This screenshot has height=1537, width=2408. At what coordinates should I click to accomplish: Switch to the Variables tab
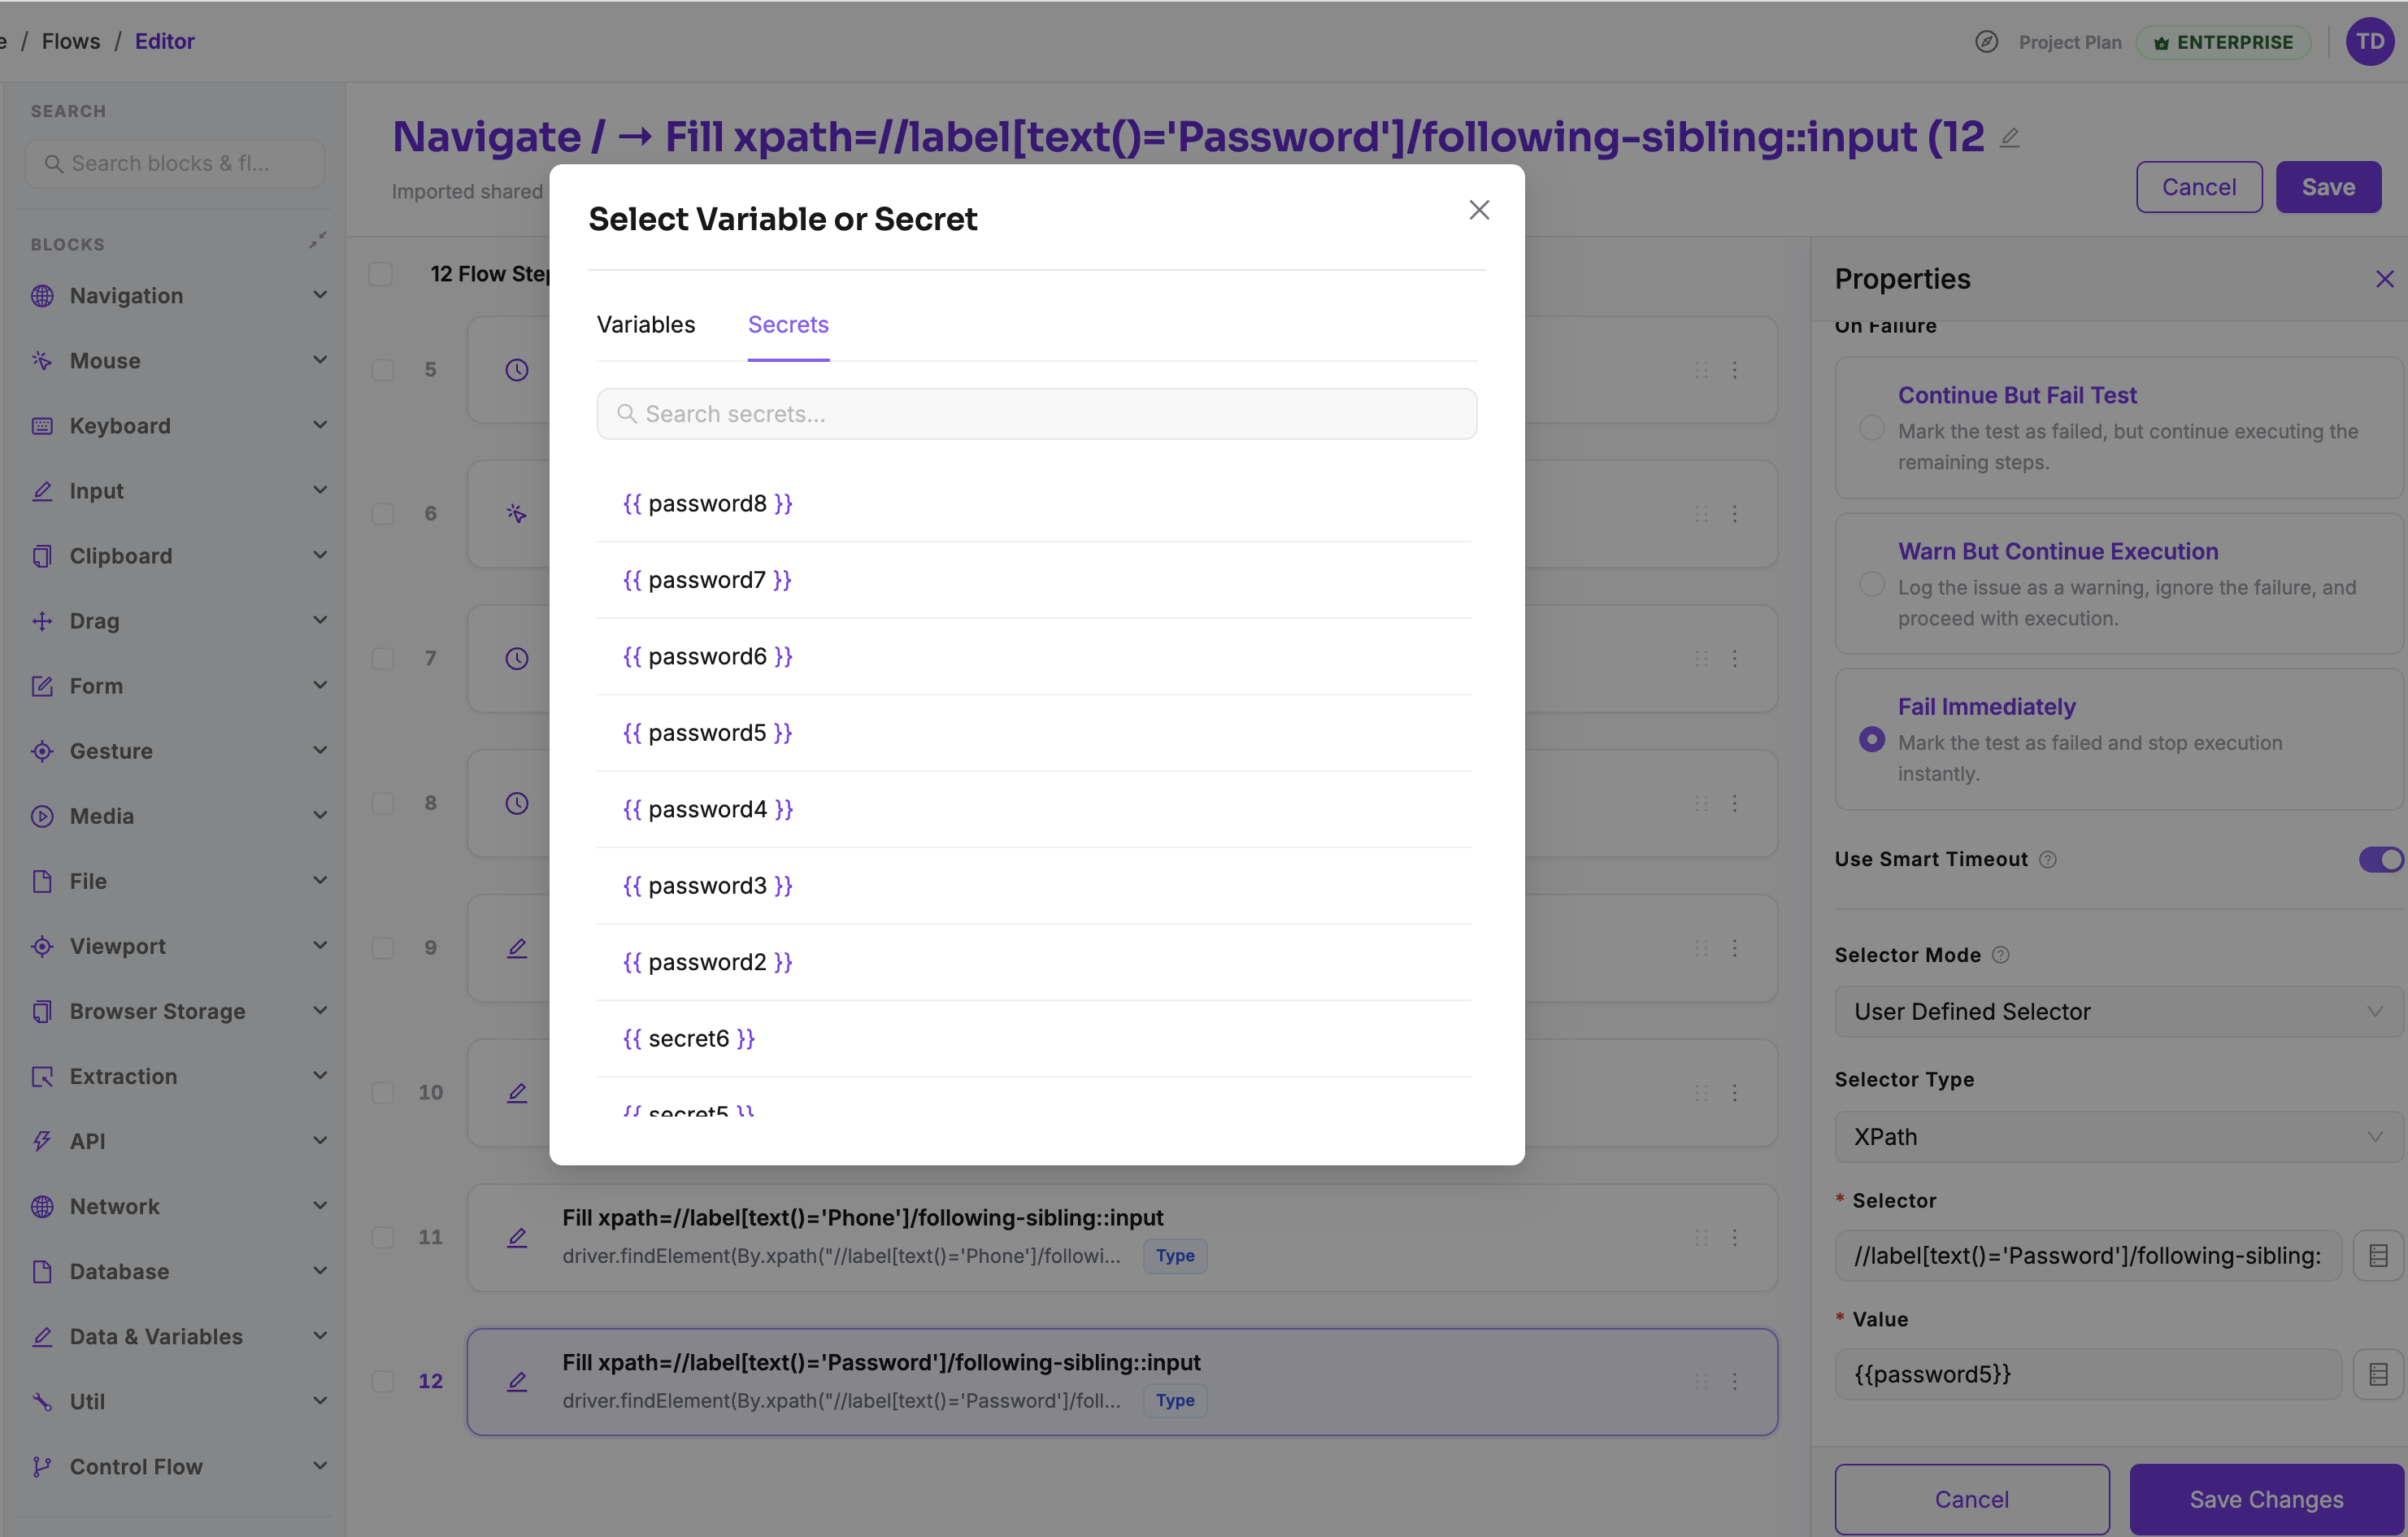coord(646,325)
